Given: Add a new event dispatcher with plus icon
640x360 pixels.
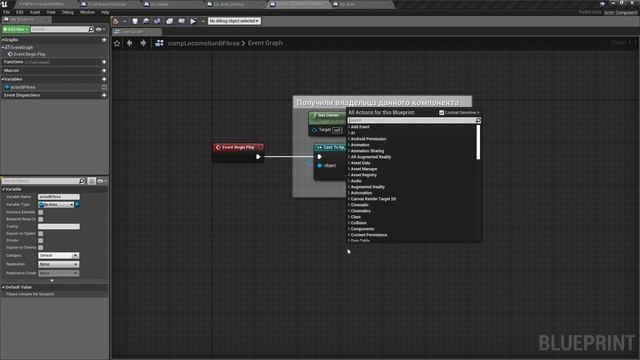Looking at the screenshot, I should pos(104,95).
